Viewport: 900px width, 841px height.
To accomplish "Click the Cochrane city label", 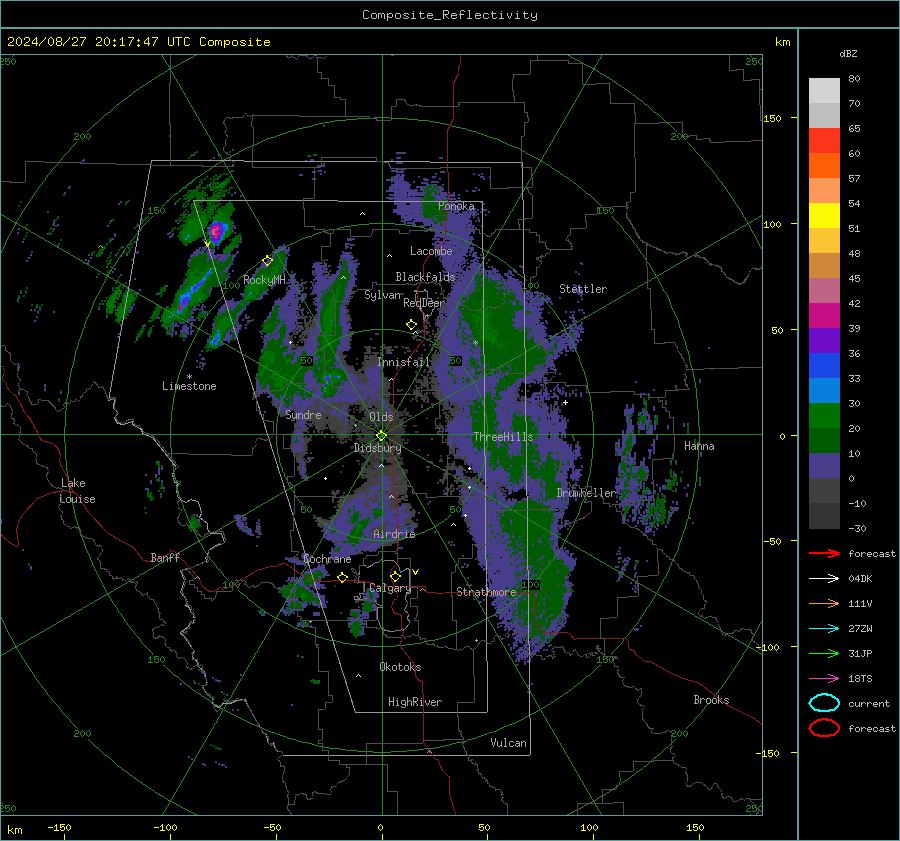I will pos(327,559).
